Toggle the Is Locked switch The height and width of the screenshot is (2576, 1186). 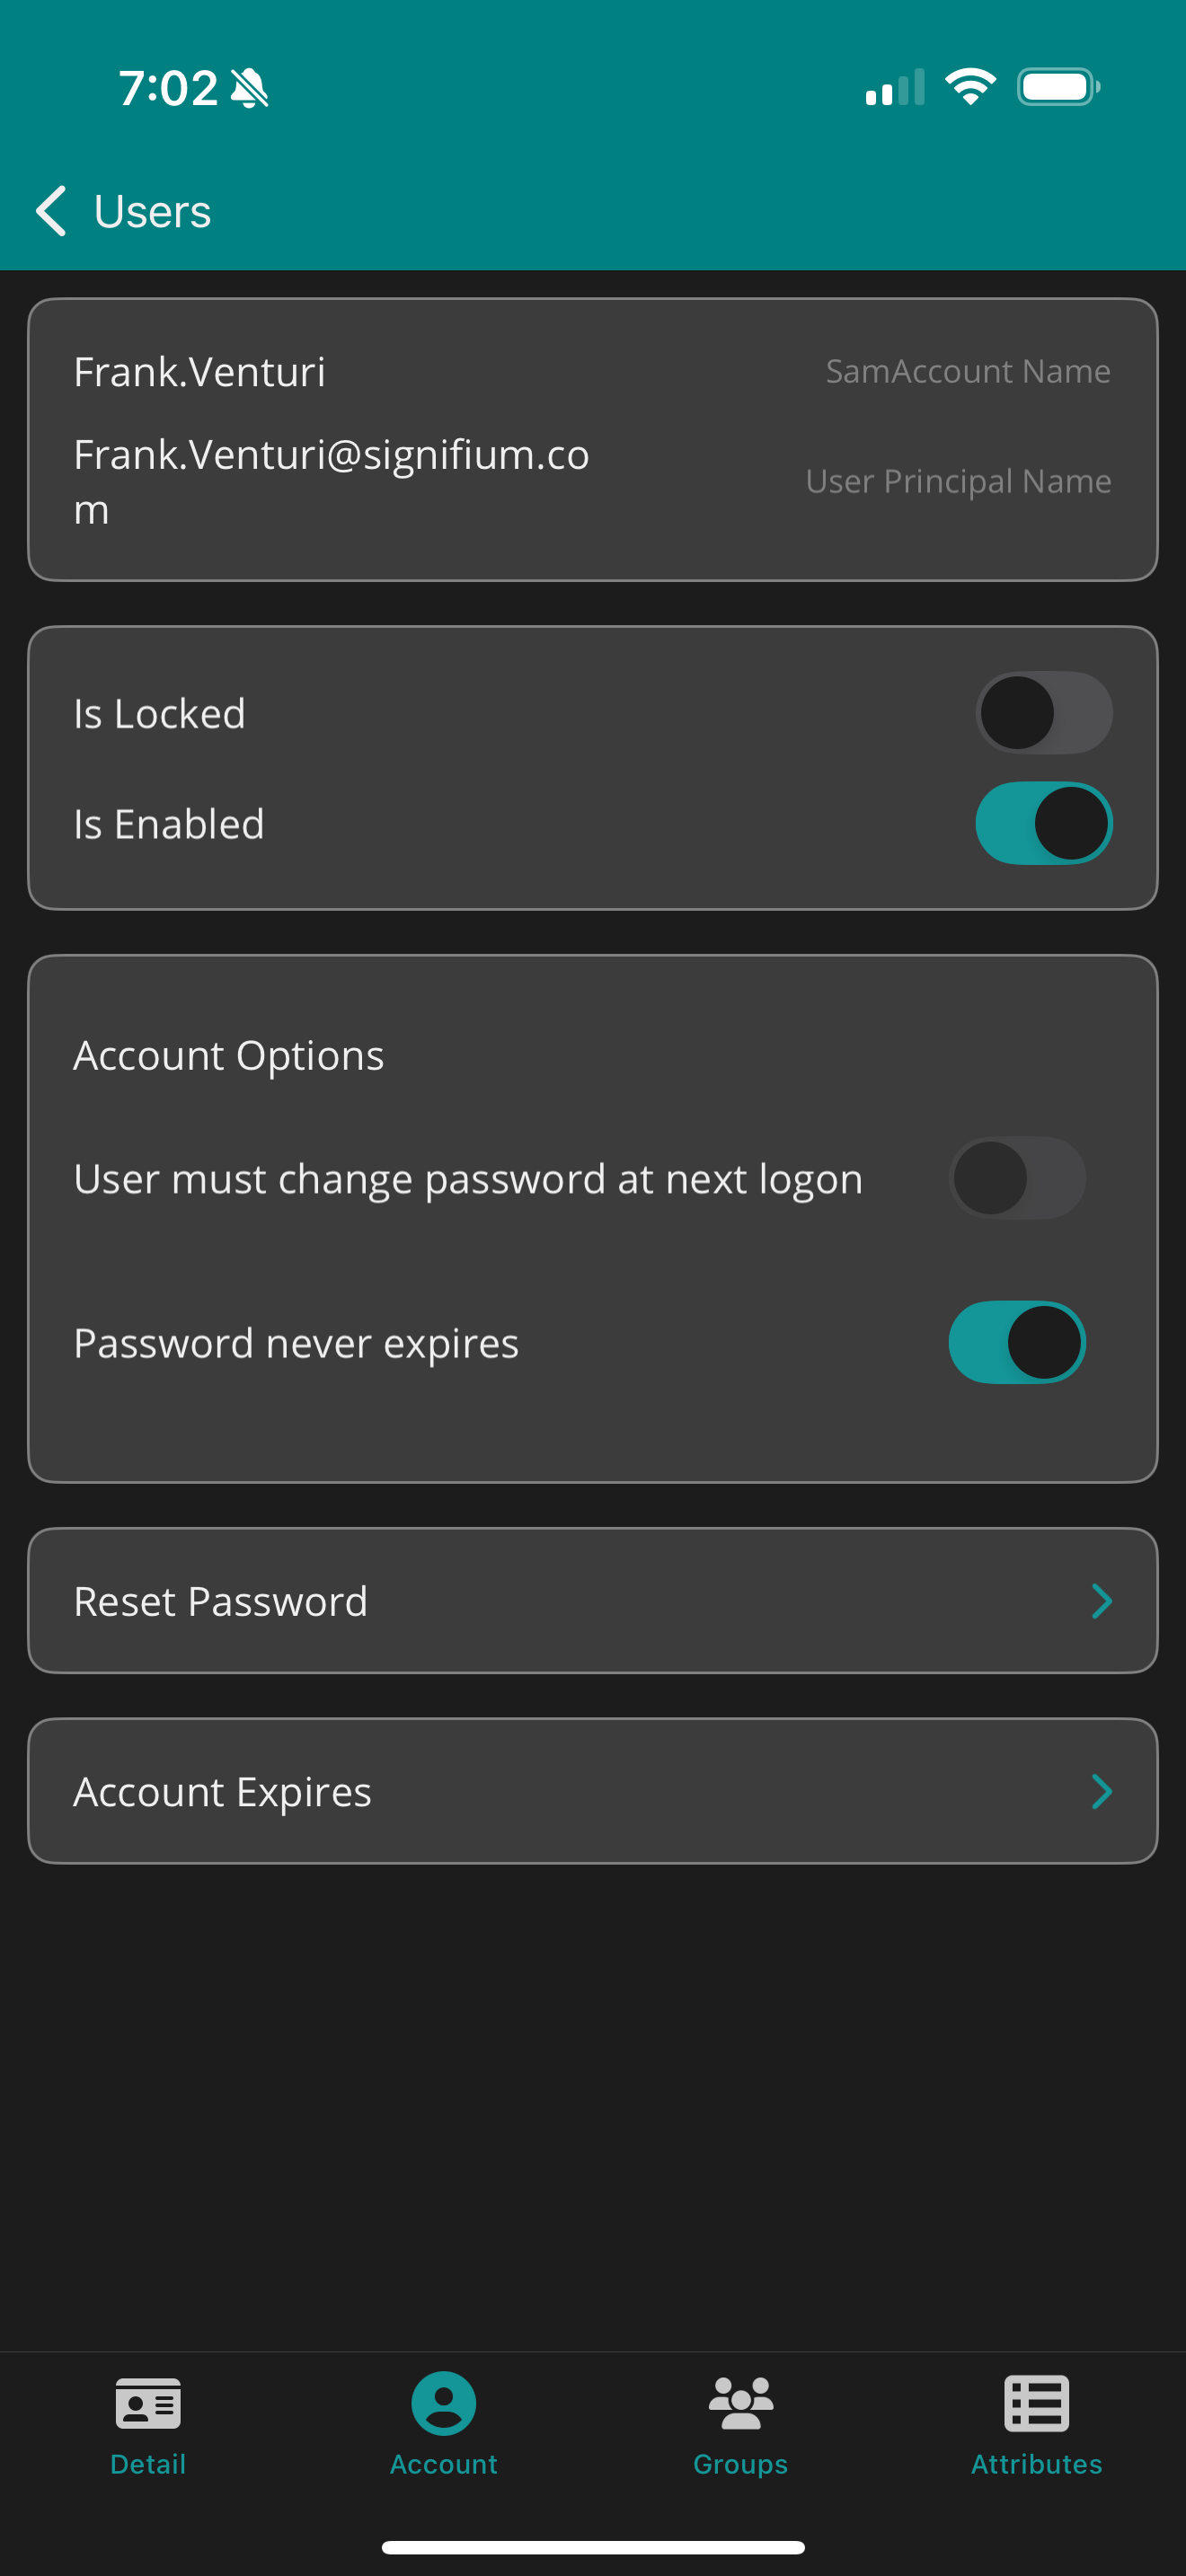(1043, 713)
